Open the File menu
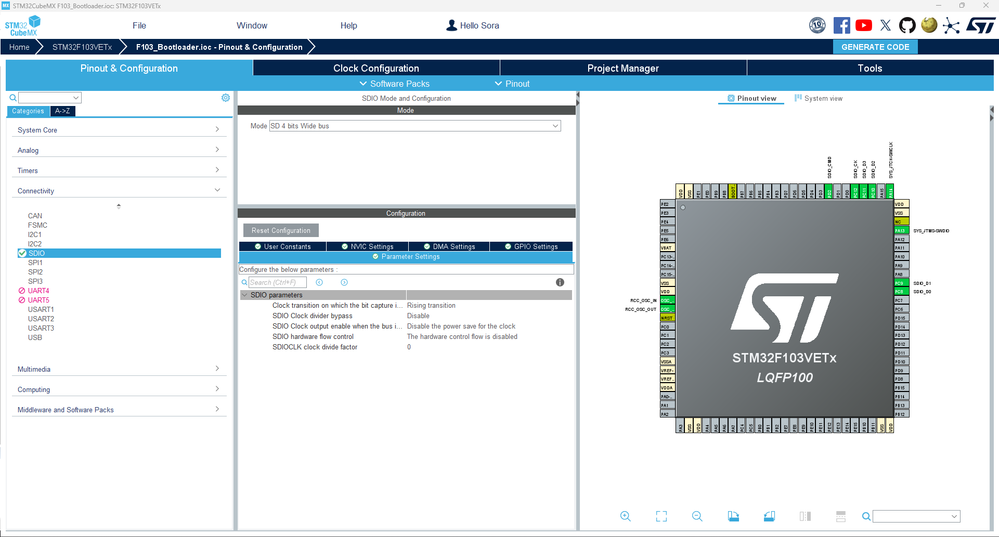Image resolution: width=999 pixels, height=537 pixels. point(139,25)
